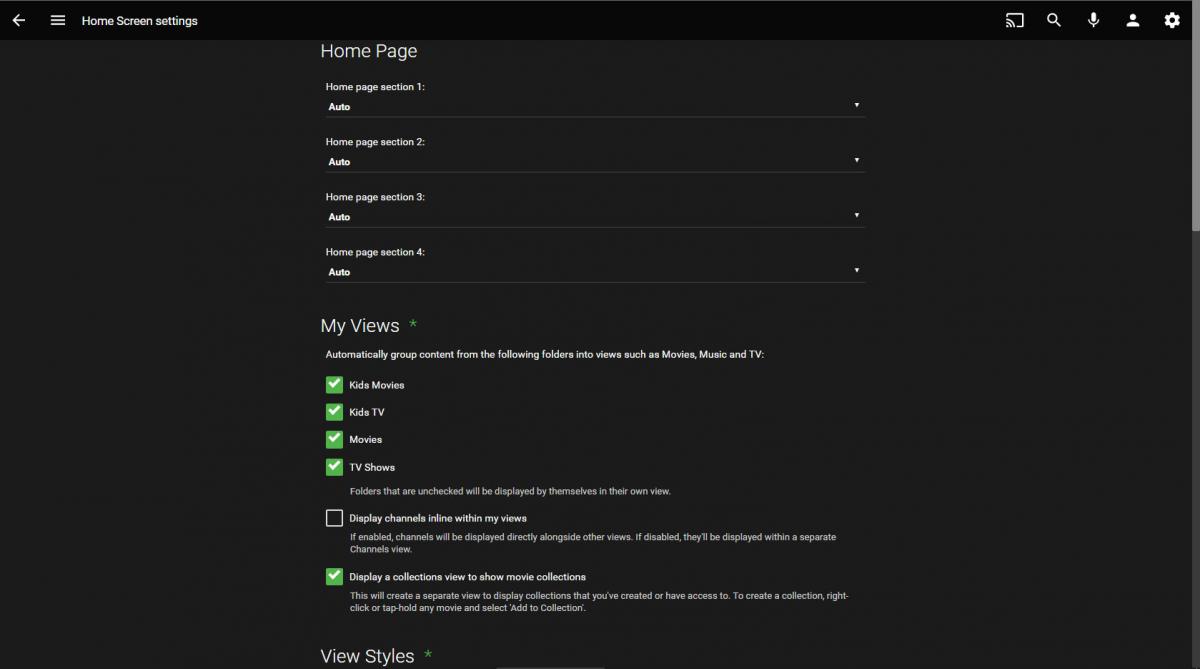Enable Display channels inline within my views
This screenshot has height=669, width=1200.
click(x=334, y=518)
